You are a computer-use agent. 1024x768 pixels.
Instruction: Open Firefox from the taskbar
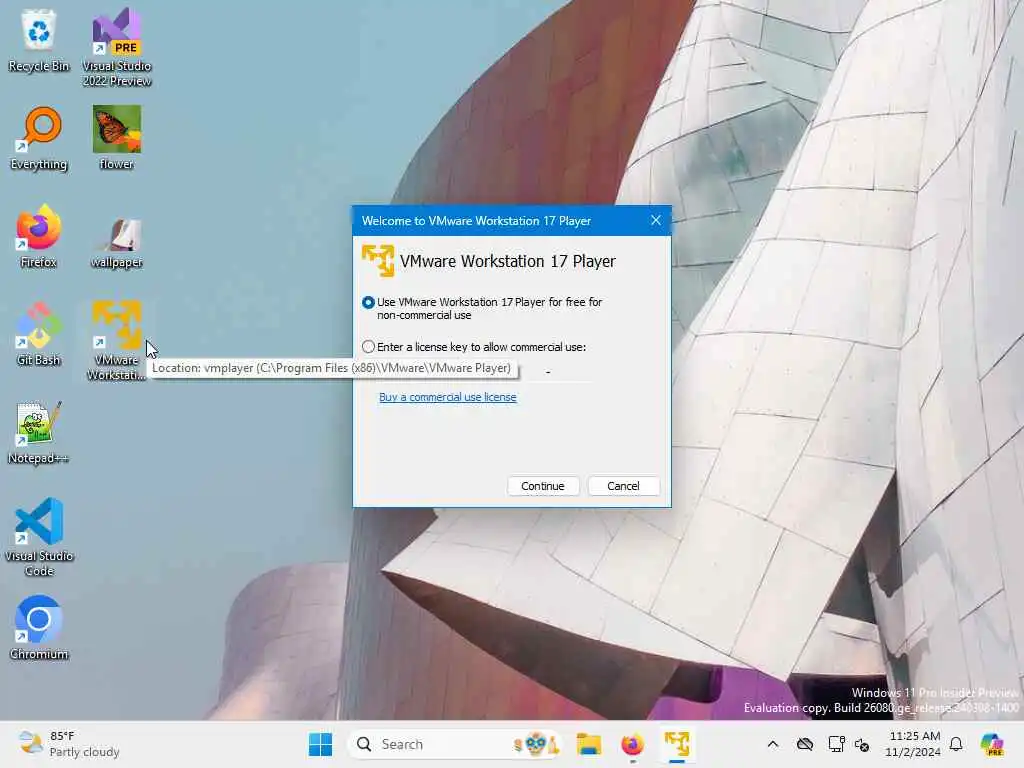[632, 744]
